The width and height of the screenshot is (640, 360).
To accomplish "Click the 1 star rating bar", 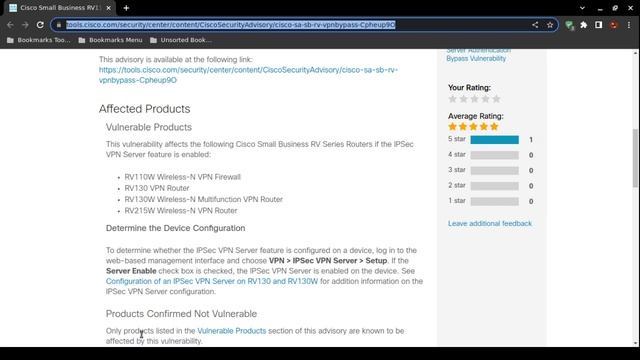I will [x=494, y=201].
